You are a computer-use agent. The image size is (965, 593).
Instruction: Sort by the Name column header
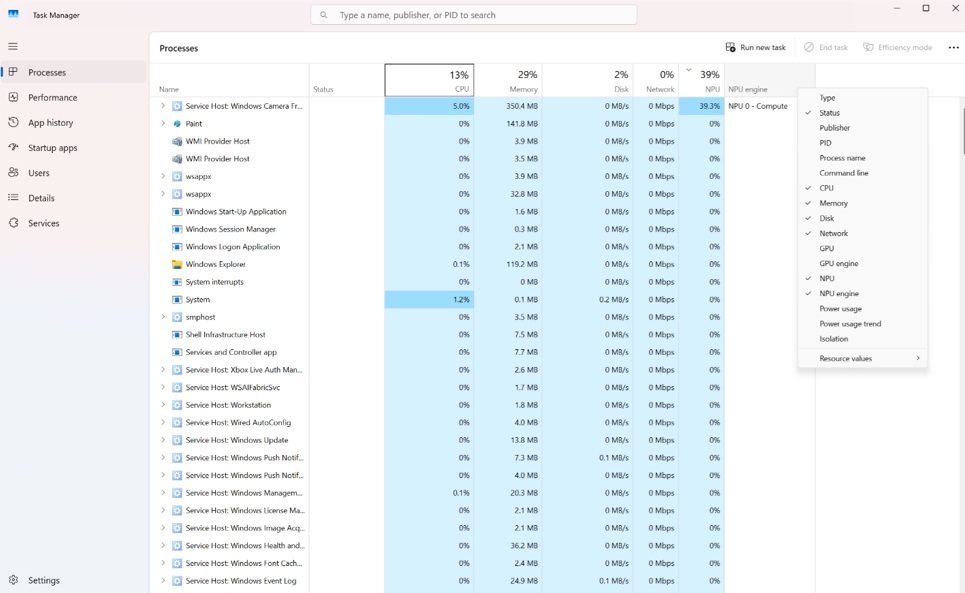[x=229, y=80]
